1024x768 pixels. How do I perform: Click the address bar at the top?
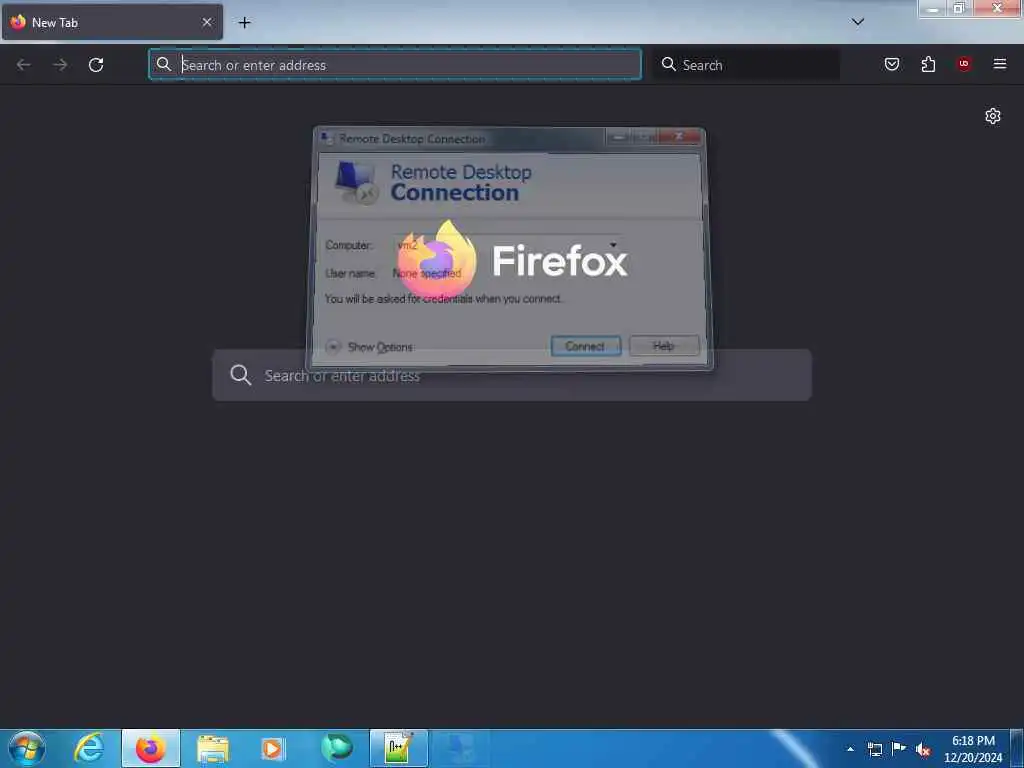(x=395, y=65)
